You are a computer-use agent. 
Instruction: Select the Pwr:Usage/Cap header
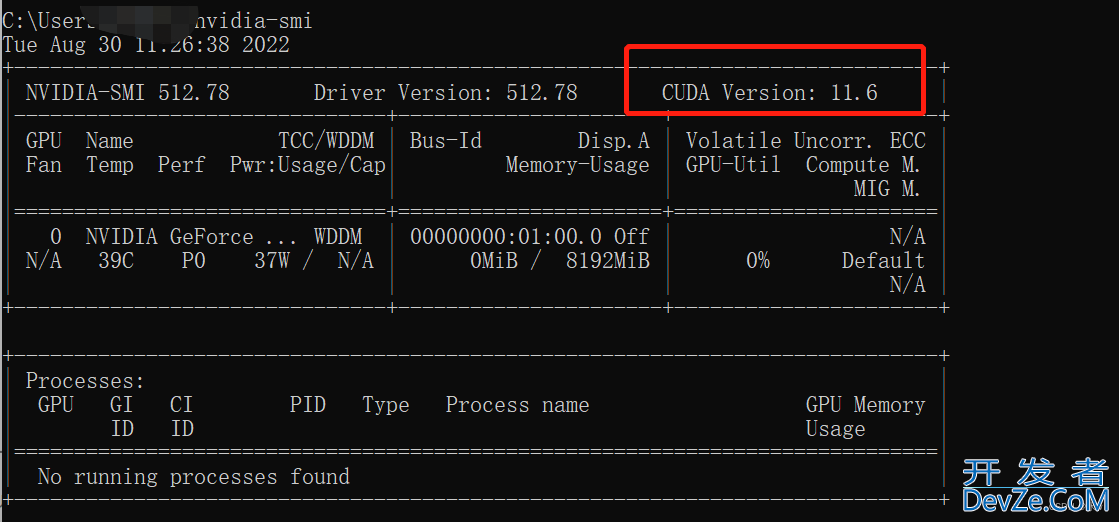(x=308, y=165)
